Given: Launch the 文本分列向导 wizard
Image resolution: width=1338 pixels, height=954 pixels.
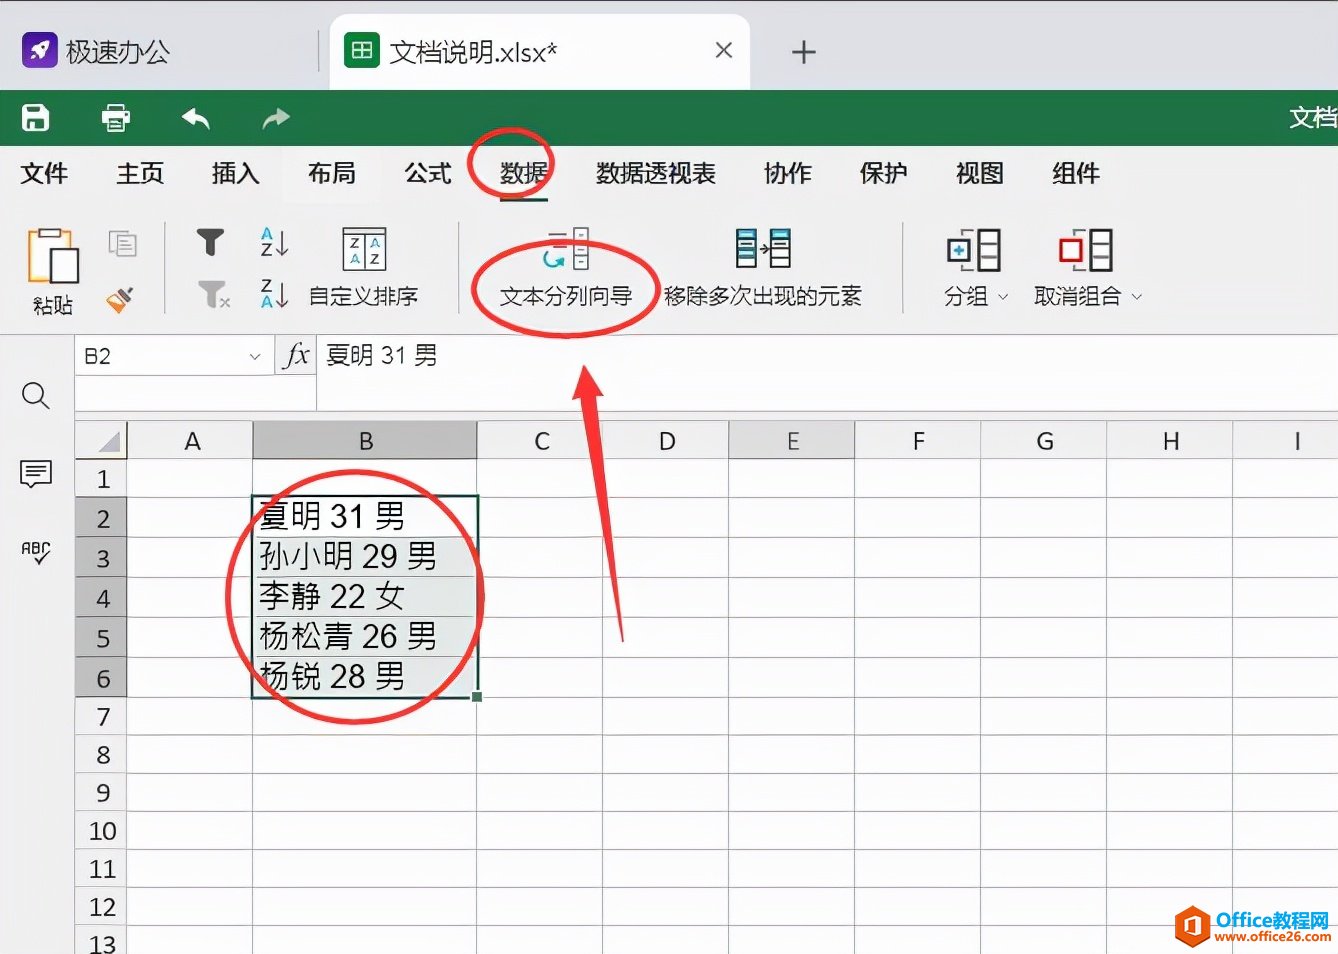Looking at the screenshot, I should pyautogui.click(x=566, y=296).
